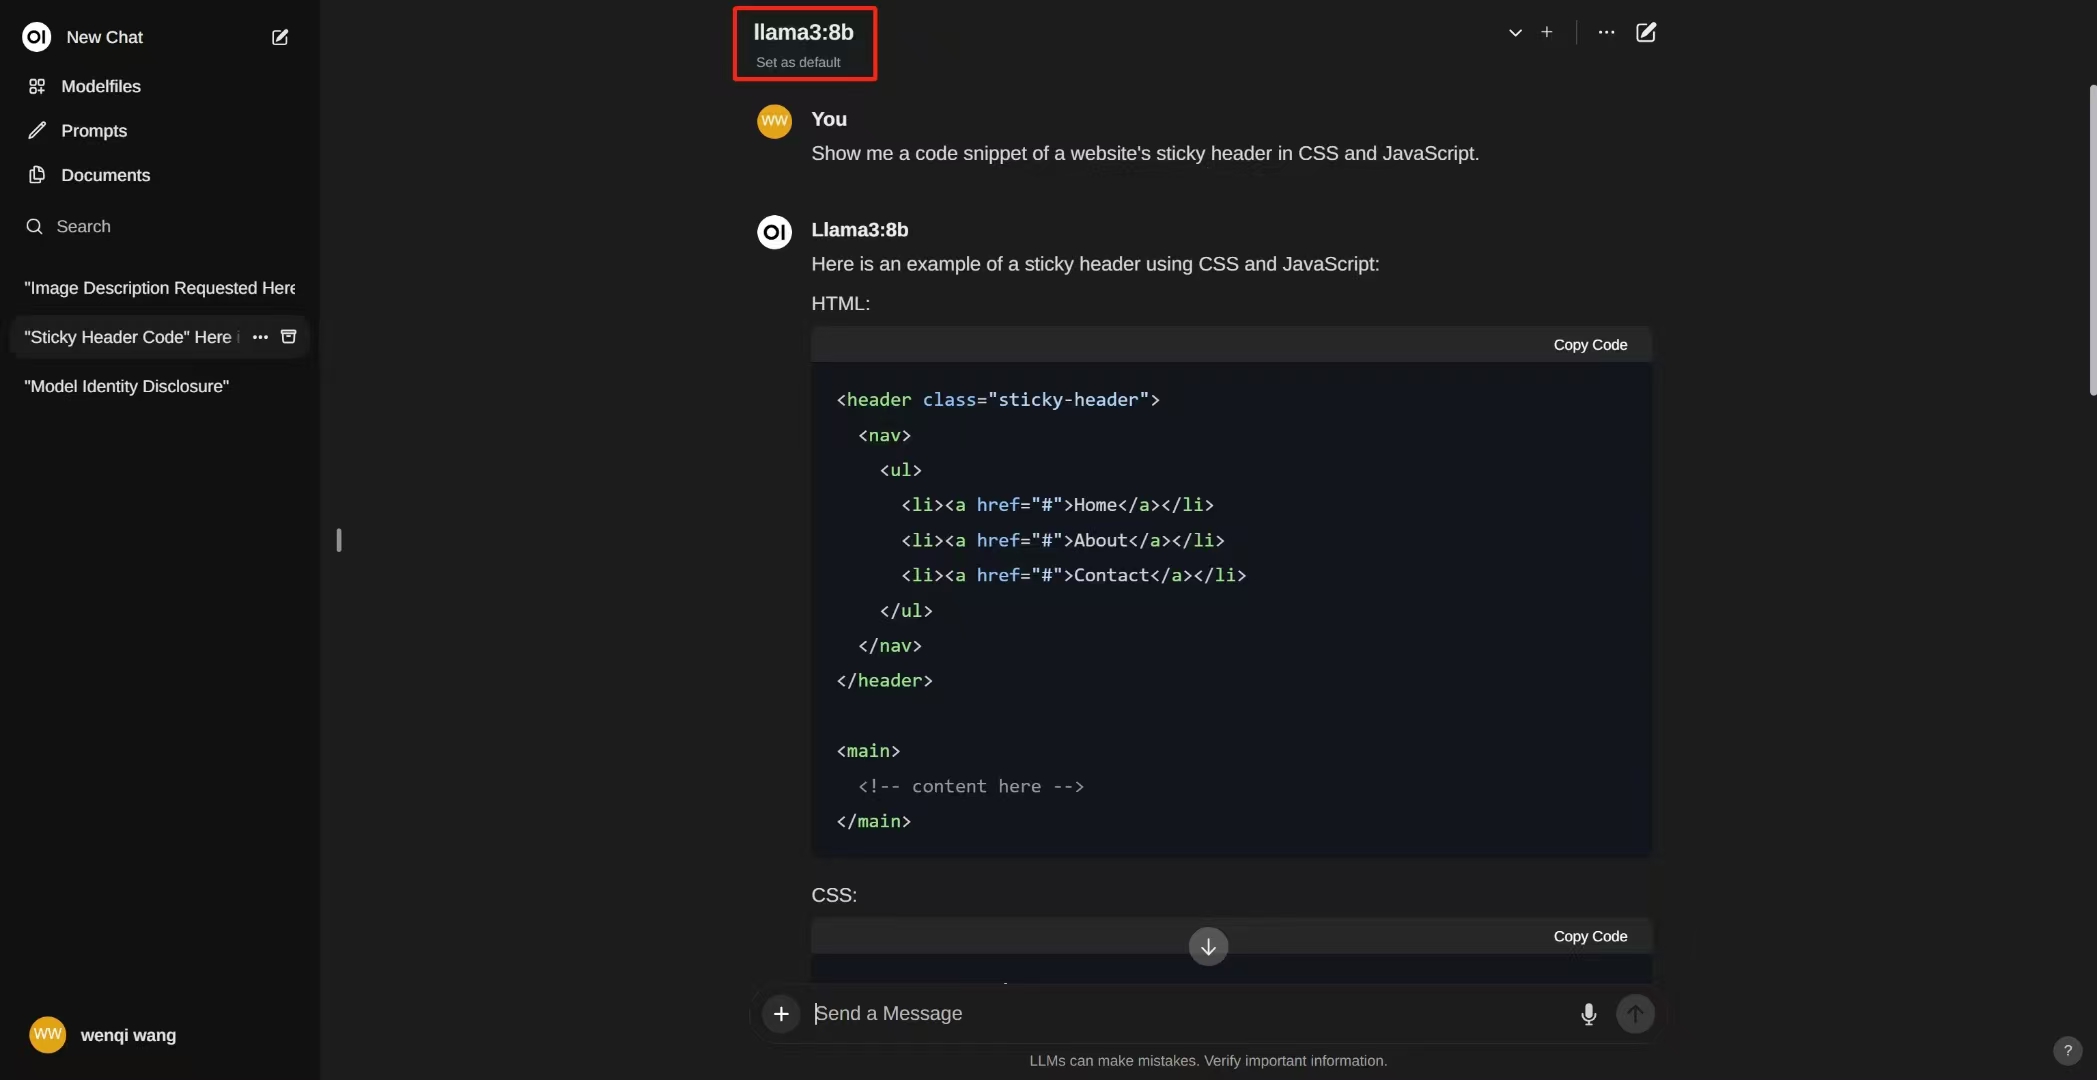
Task: Open "Image Description Requested Here" chat
Action: click(x=159, y=288)
